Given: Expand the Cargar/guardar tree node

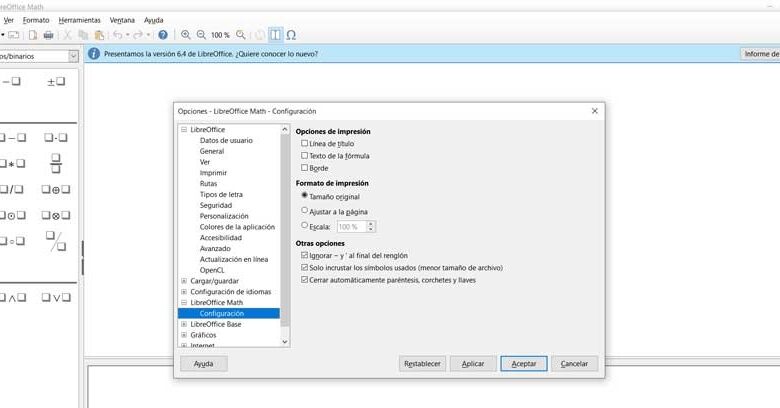Looking at the screenshot, I should [184, 281].
